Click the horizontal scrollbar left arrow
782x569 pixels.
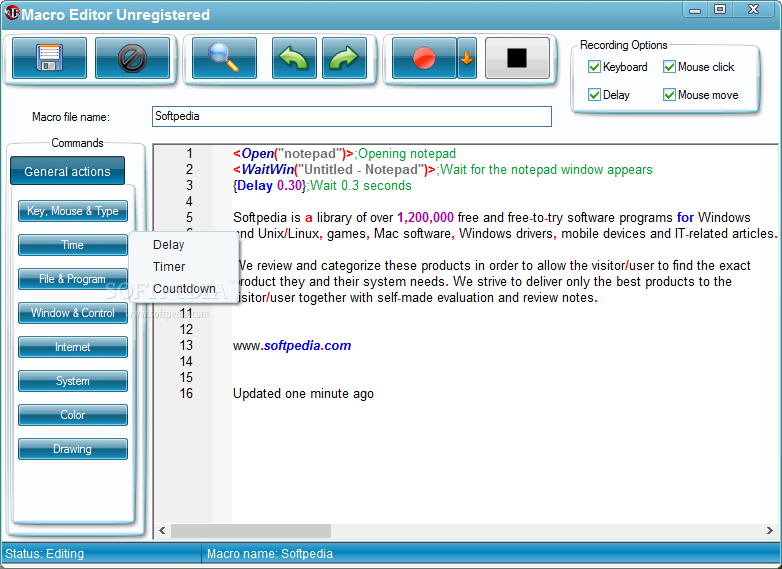pos(162,531)
